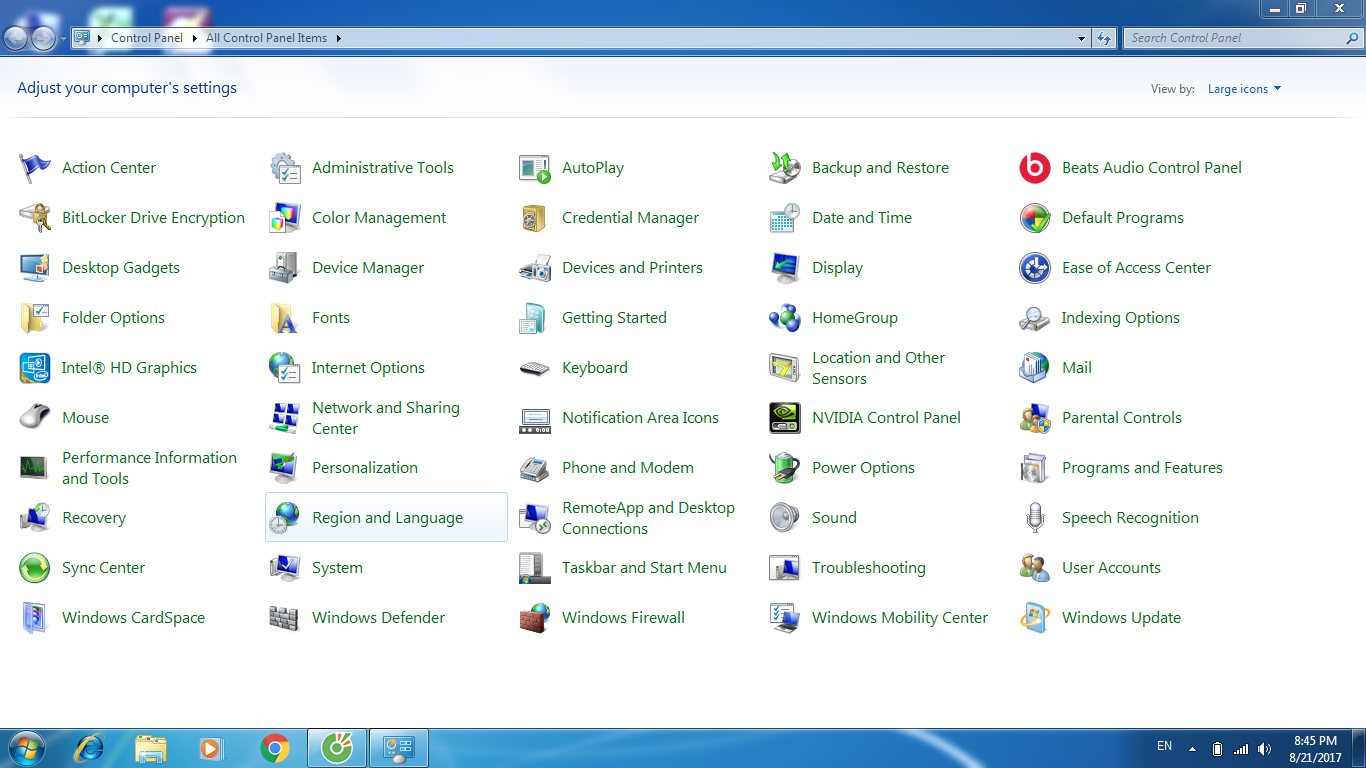Launch Internet Explorer from the taskbar
1366x768 pixels.
pyautogui.click(x=91, y=748)
